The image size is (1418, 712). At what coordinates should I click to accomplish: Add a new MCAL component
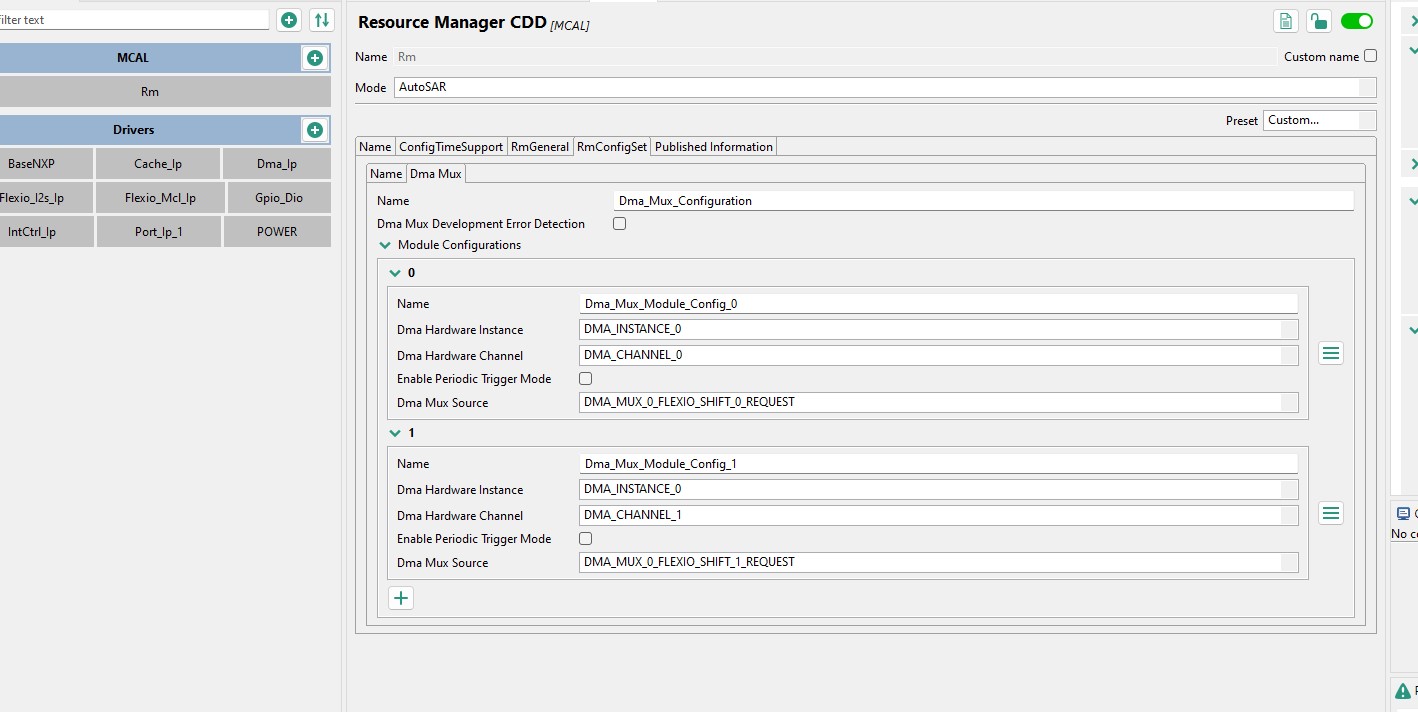click(315, 58)
